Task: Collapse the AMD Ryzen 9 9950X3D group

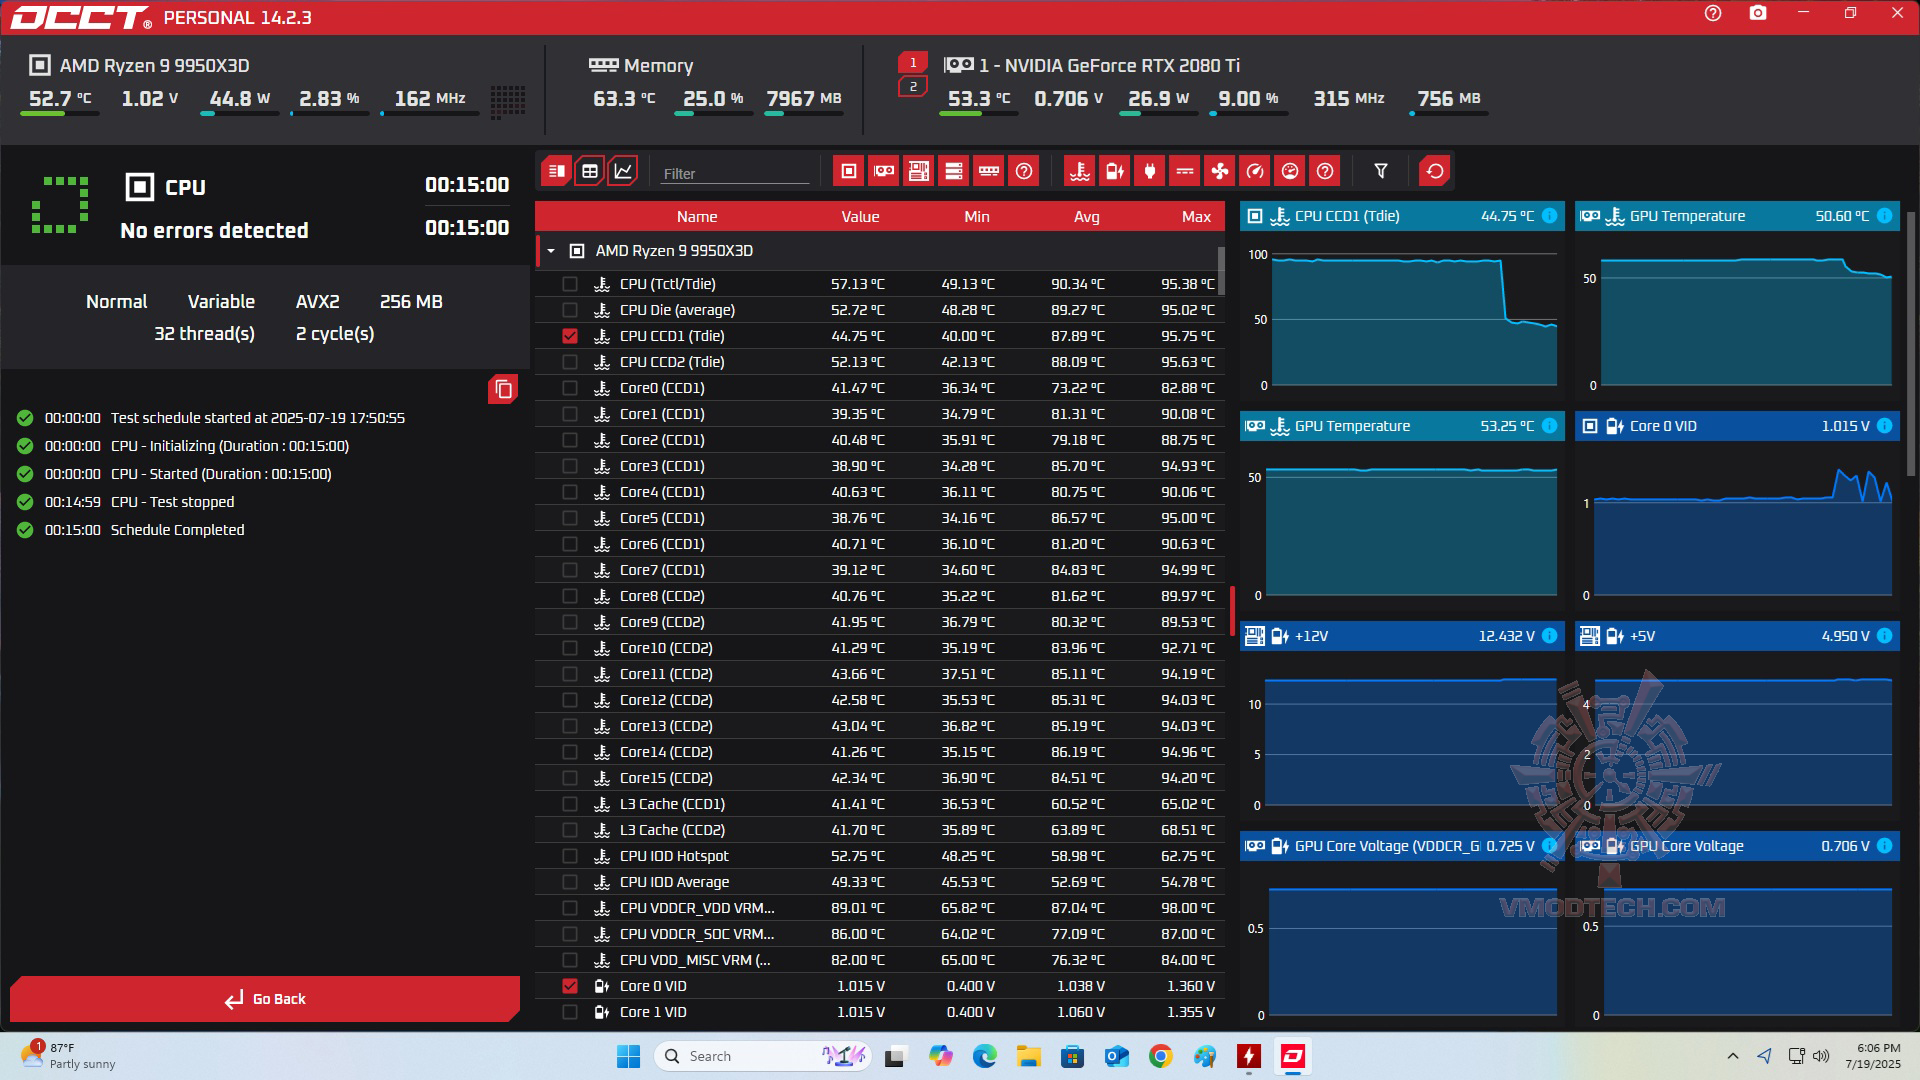Action: 551,251
